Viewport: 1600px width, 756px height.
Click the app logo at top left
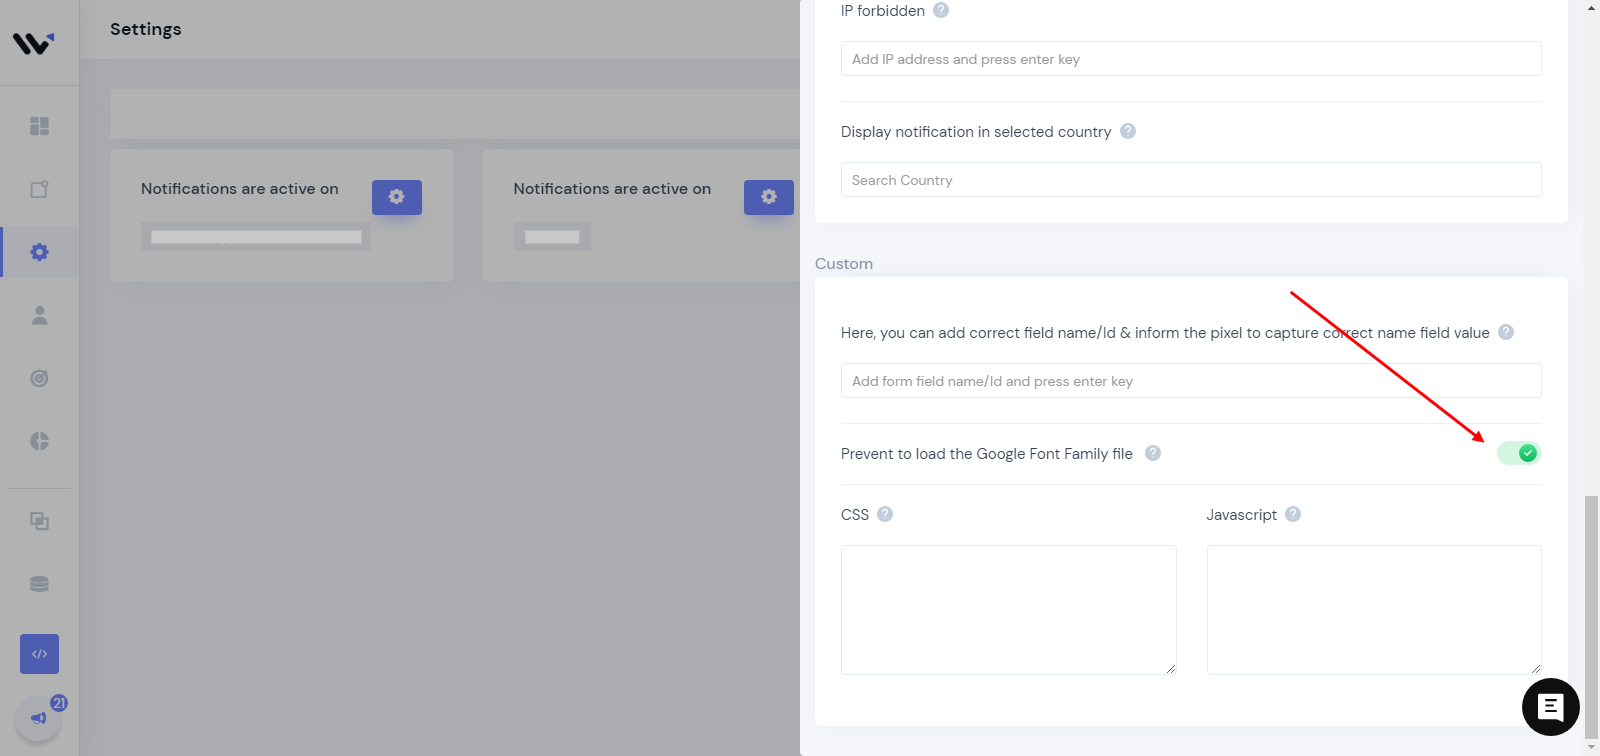point(33,43)
